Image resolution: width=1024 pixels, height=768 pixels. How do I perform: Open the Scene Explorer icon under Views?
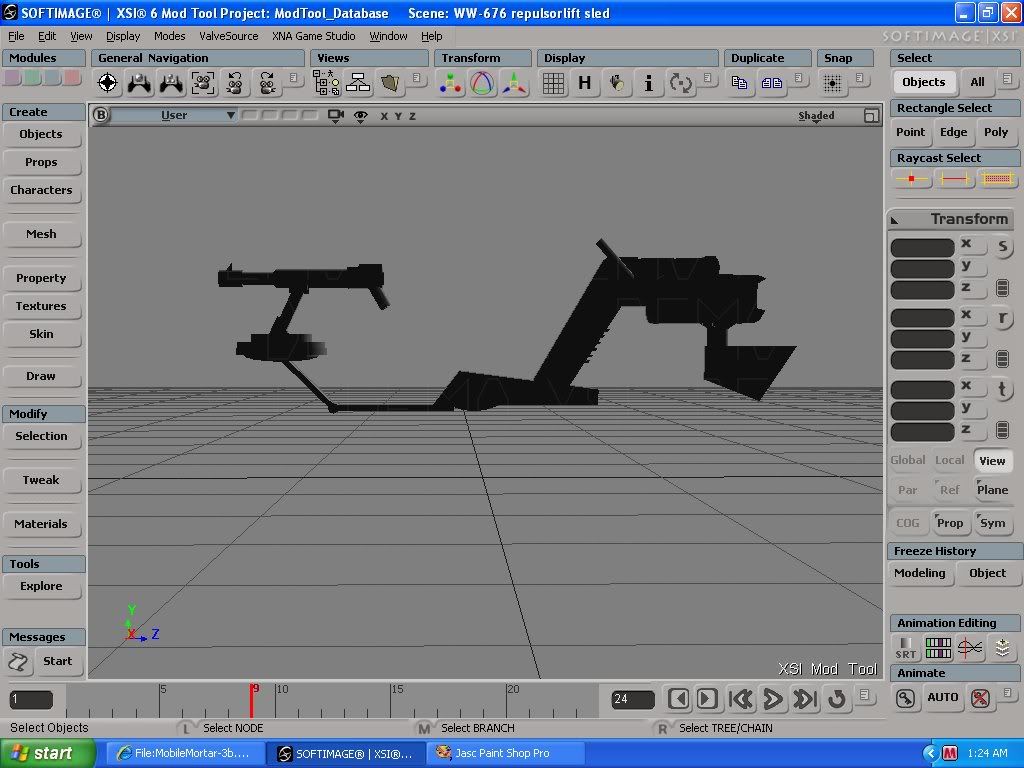(326, 83)
